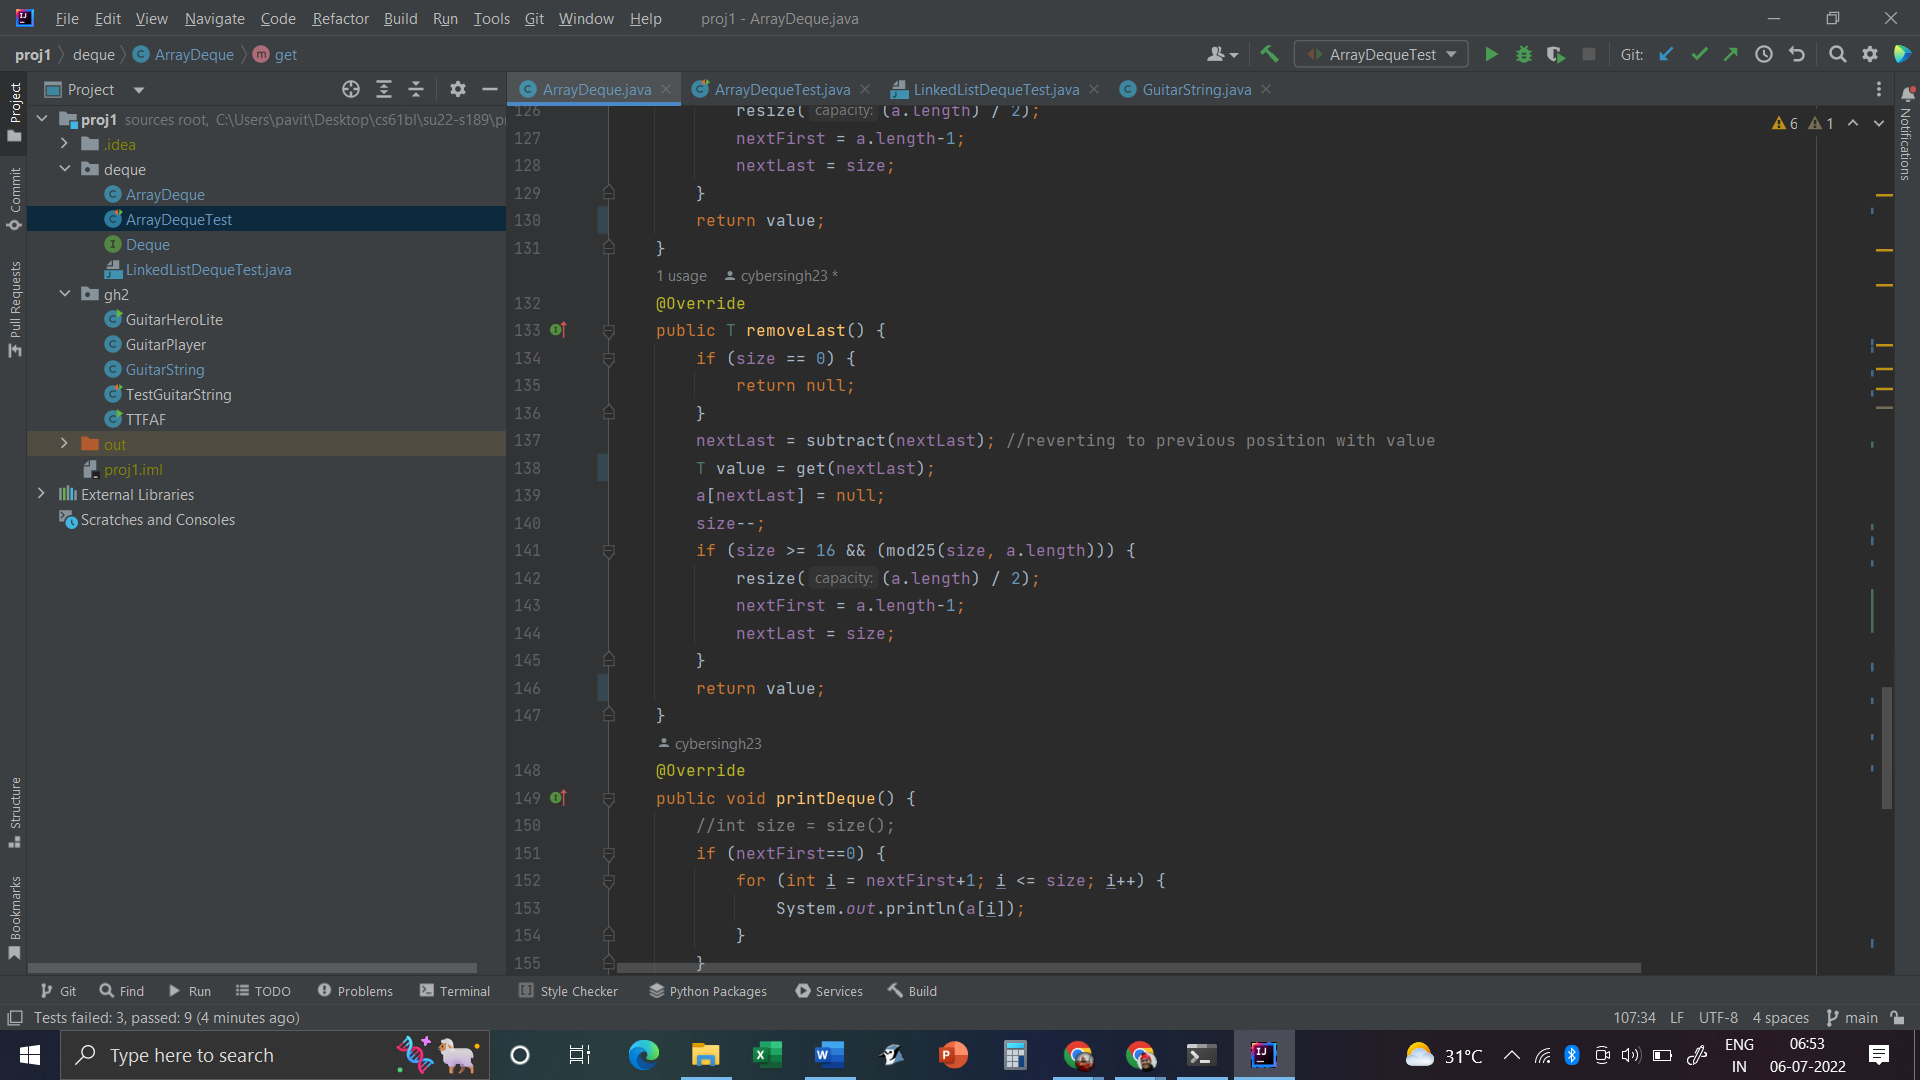
Task: Open the Refactor menu
Action: click(x=340, y=19)
